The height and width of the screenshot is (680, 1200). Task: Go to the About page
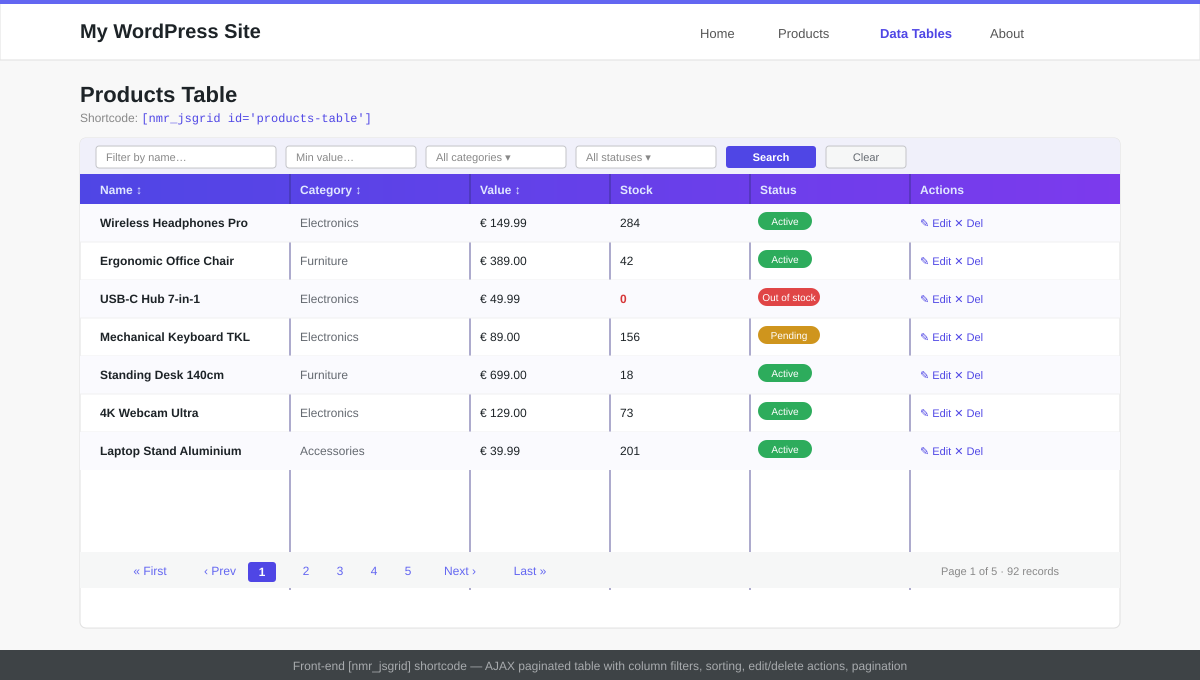pyautogui.click(x=1007, y=33)
